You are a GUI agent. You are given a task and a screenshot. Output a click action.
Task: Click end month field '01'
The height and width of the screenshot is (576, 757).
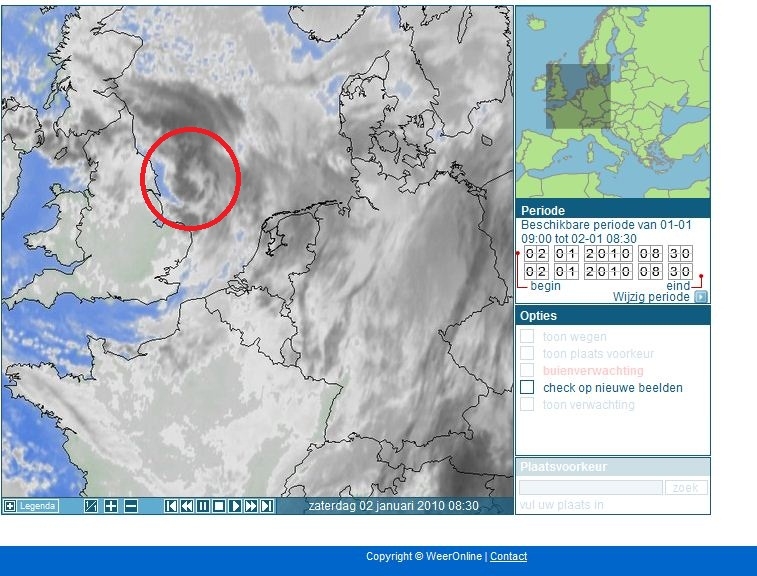click(x=566, y=271)
